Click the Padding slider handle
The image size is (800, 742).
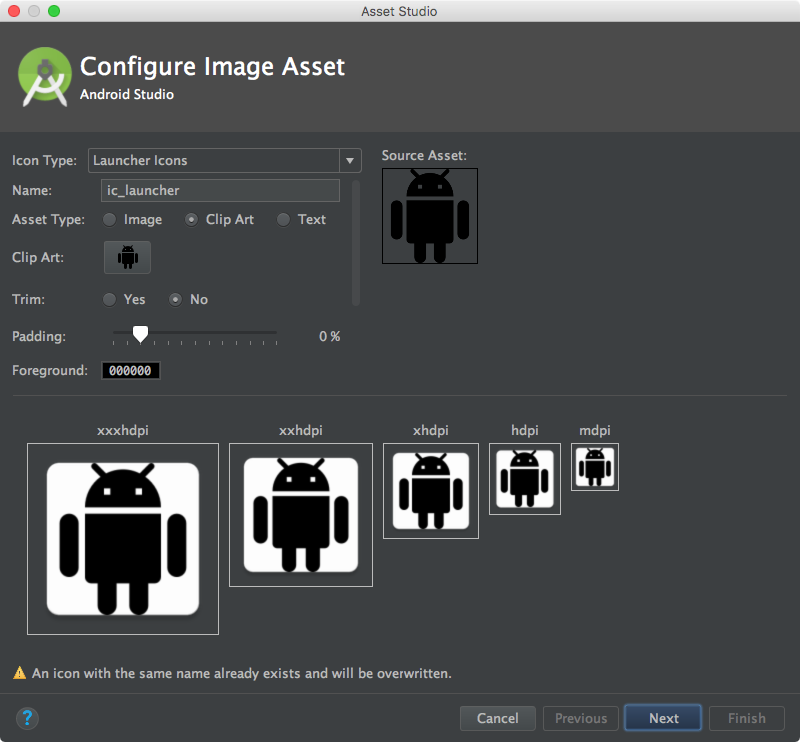[140, 334]
